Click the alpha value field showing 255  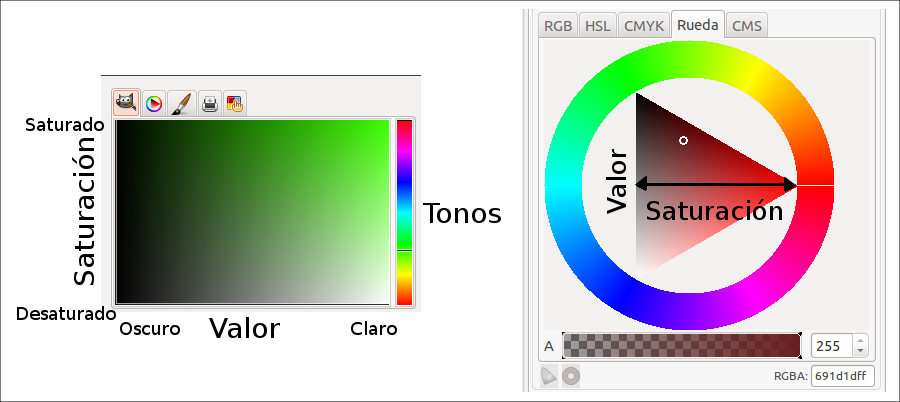832,346
